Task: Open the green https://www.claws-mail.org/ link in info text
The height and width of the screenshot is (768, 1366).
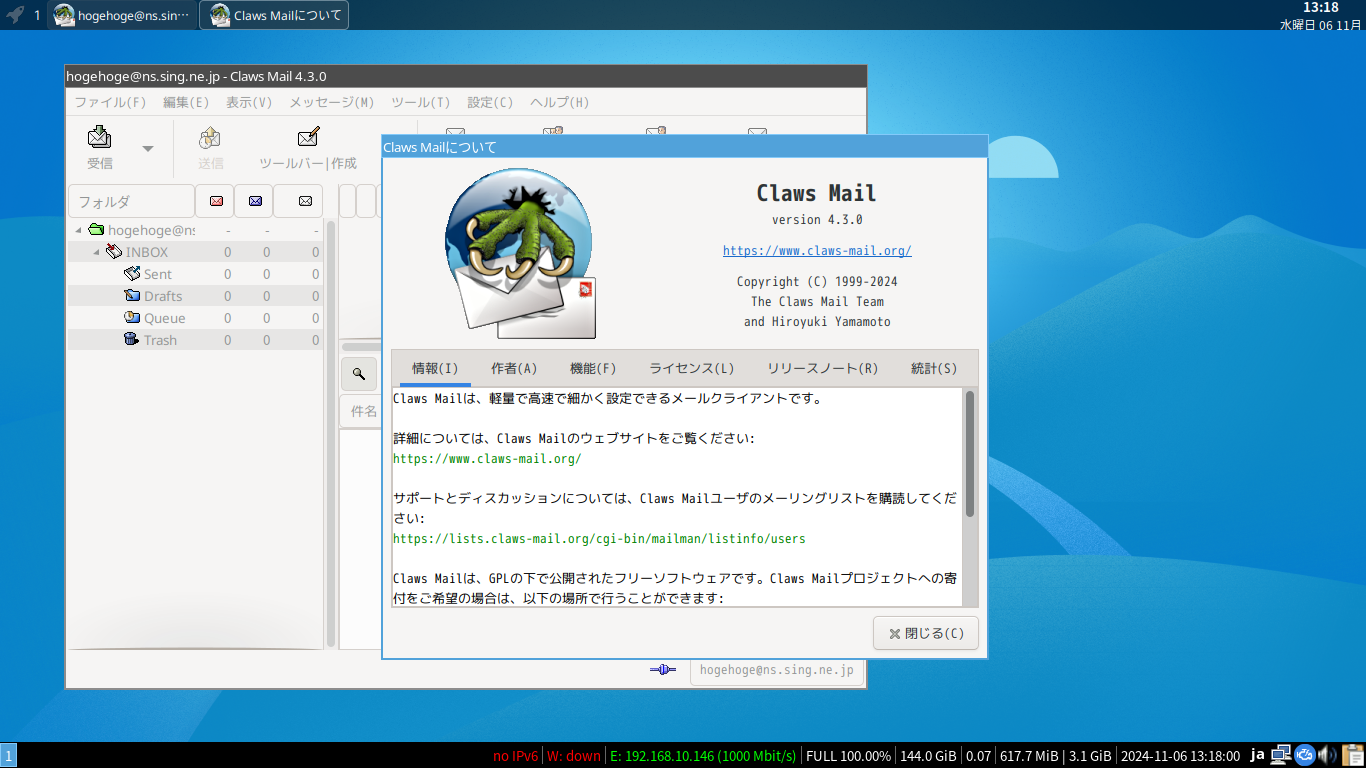Action: click(487, 459)
